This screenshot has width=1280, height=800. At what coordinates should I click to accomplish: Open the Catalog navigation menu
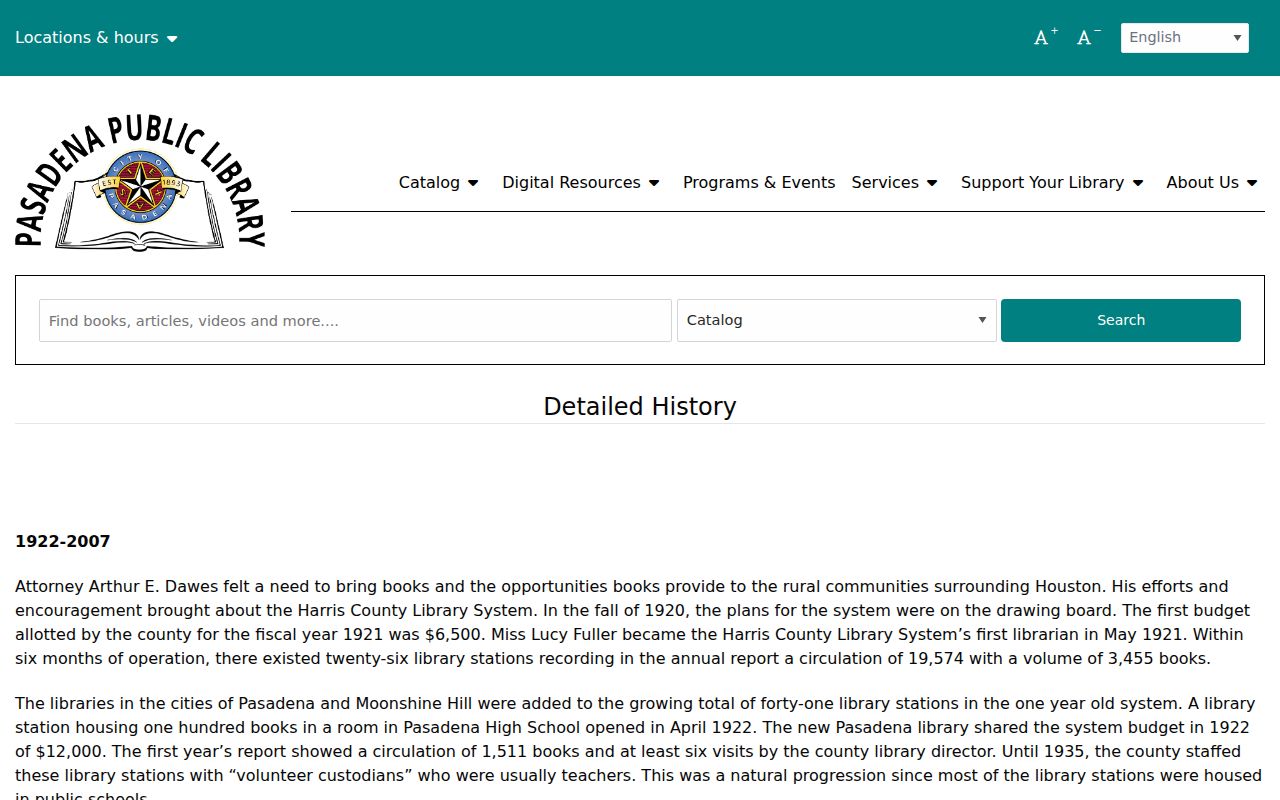pos(439,182)
